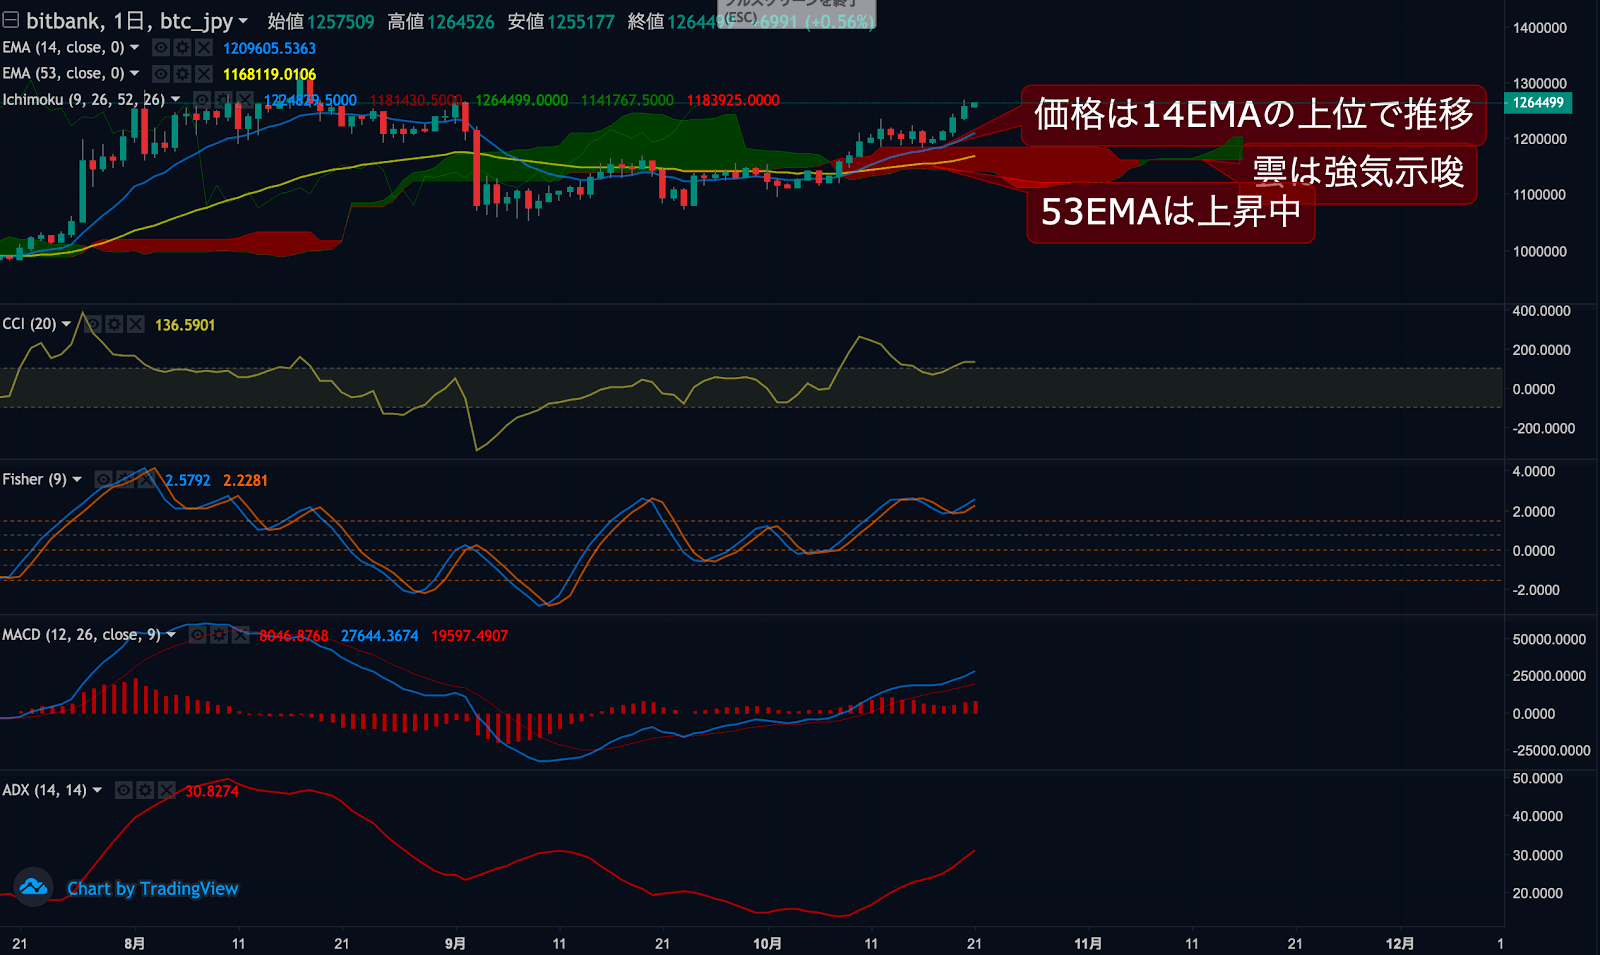Remove the EMA 53 indicator with X
Viewport: 1600px width, 955px height.
(x=204, y=73)
